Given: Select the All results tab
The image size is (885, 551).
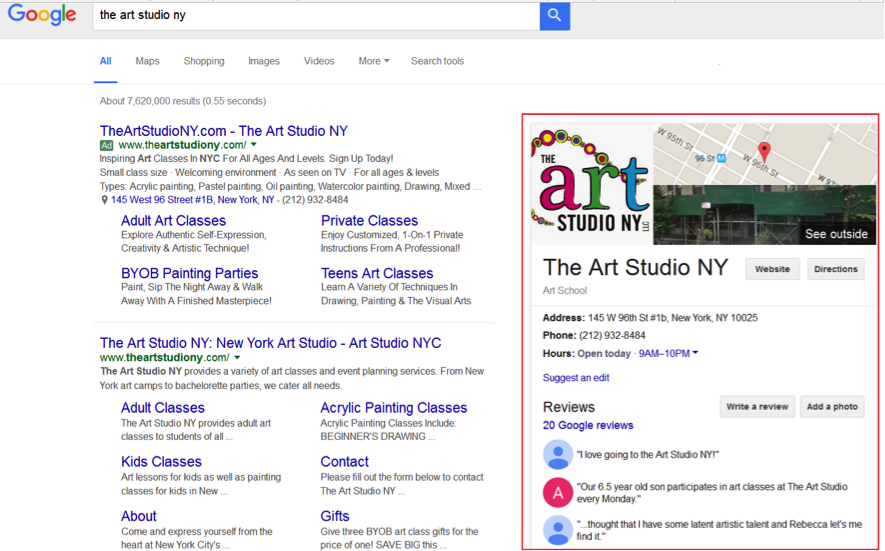Looking at the screenshot, I should coord(106,61).
